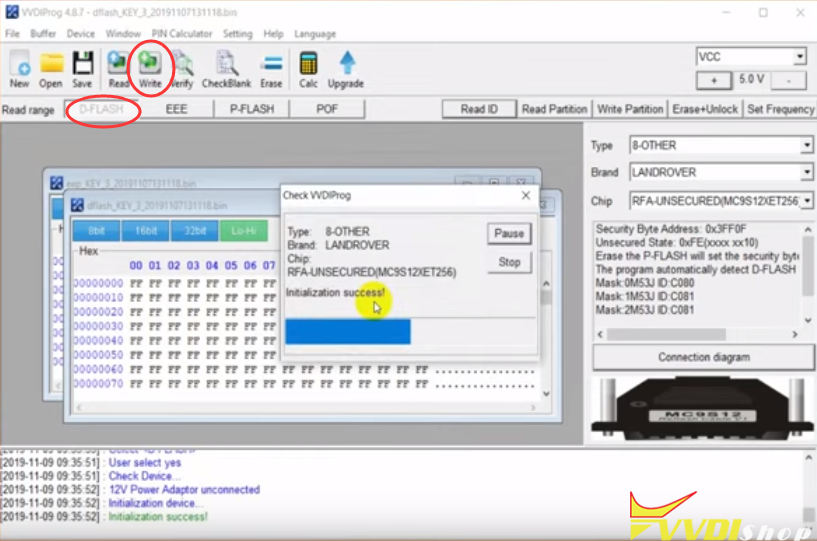Toggle Lo-Hi byte order
Viewport: 817px width, 541px height.
pos(244,231)
